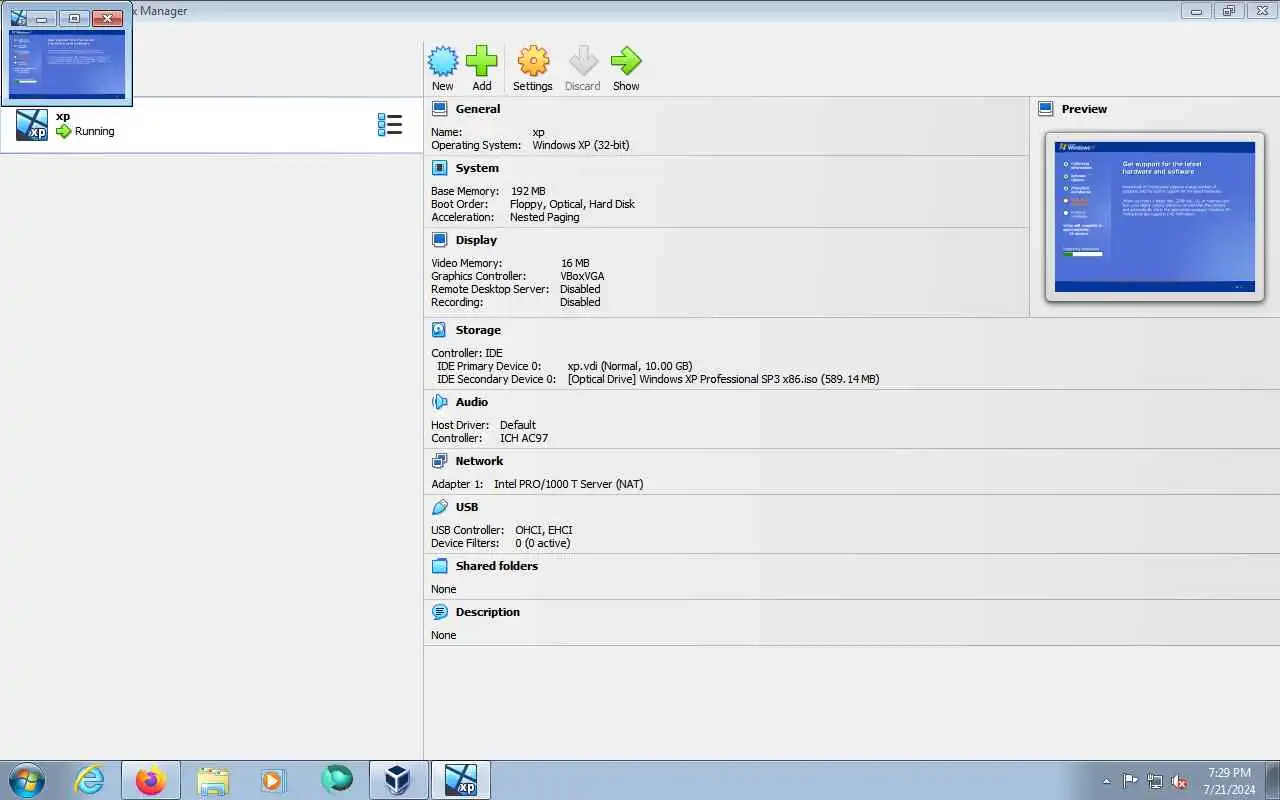Click the '16 MB' video memory value
Viewport: 1280px width, 800px height.
point(575,263)
